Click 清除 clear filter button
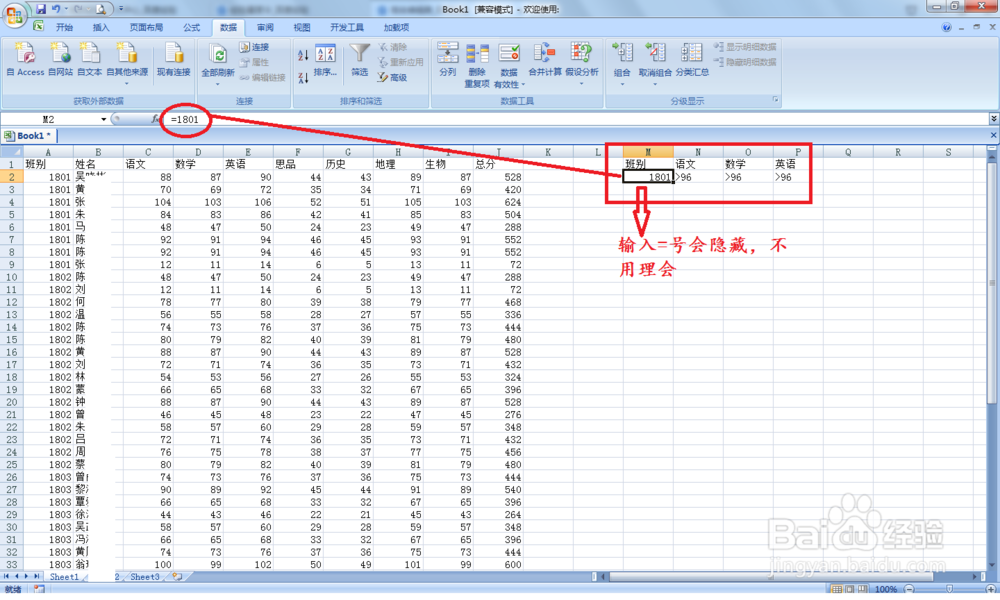The width and height of the screenshot is (1000, 600). 392,47
